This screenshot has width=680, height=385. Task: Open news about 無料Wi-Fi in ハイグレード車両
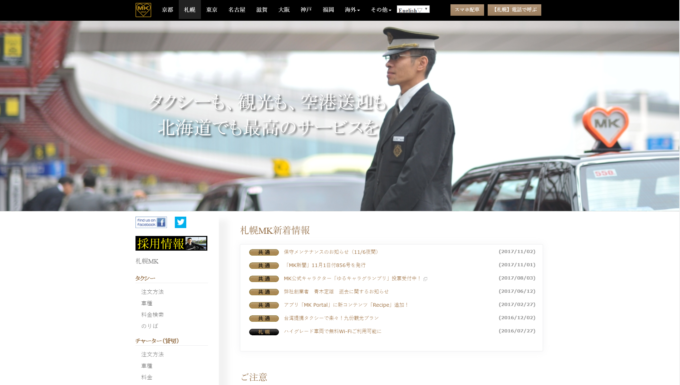point(333,331)
